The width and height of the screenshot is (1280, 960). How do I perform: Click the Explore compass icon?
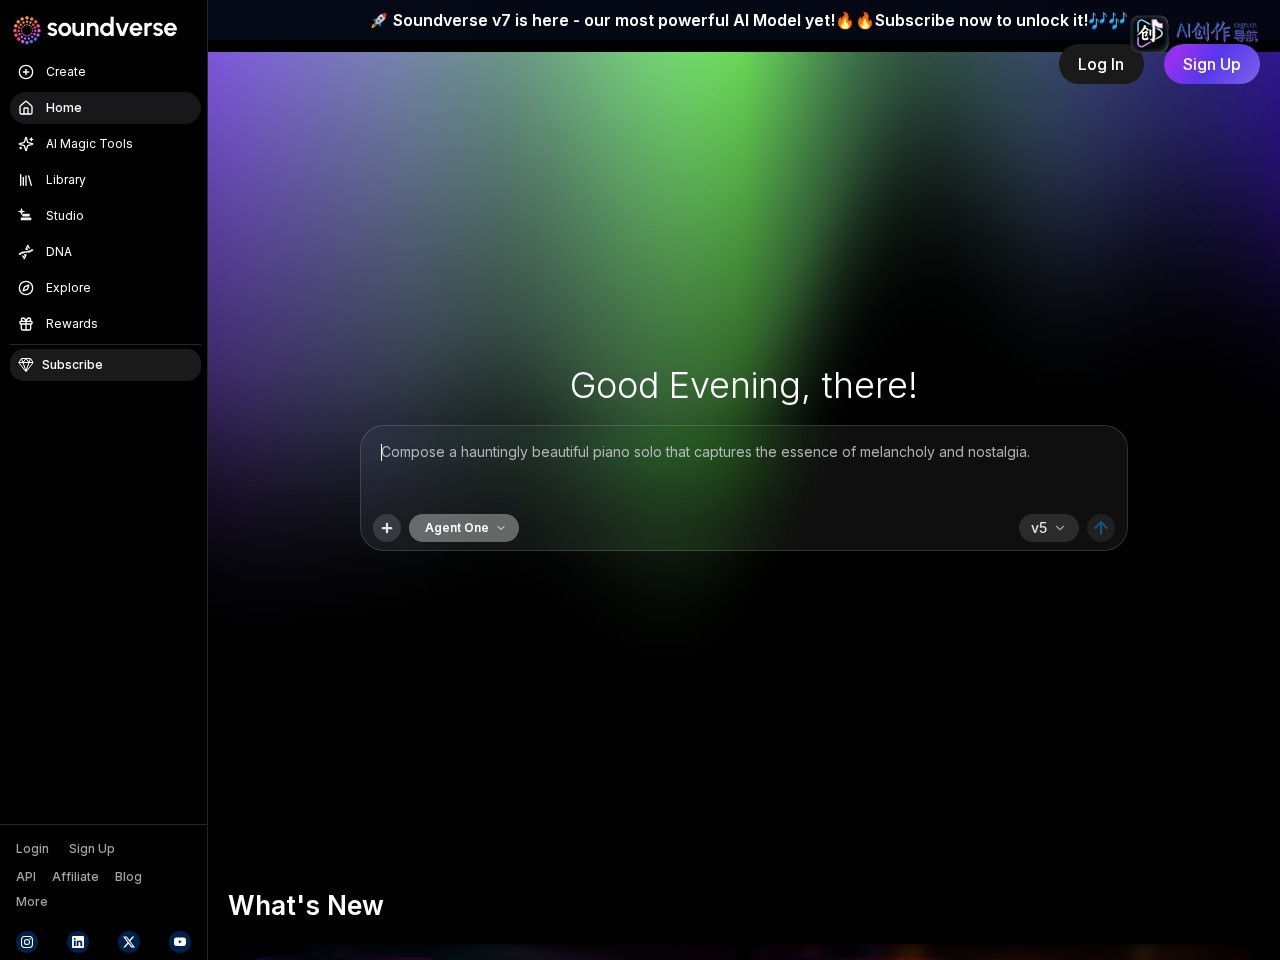pyautogui.click(x=26, y=288)
